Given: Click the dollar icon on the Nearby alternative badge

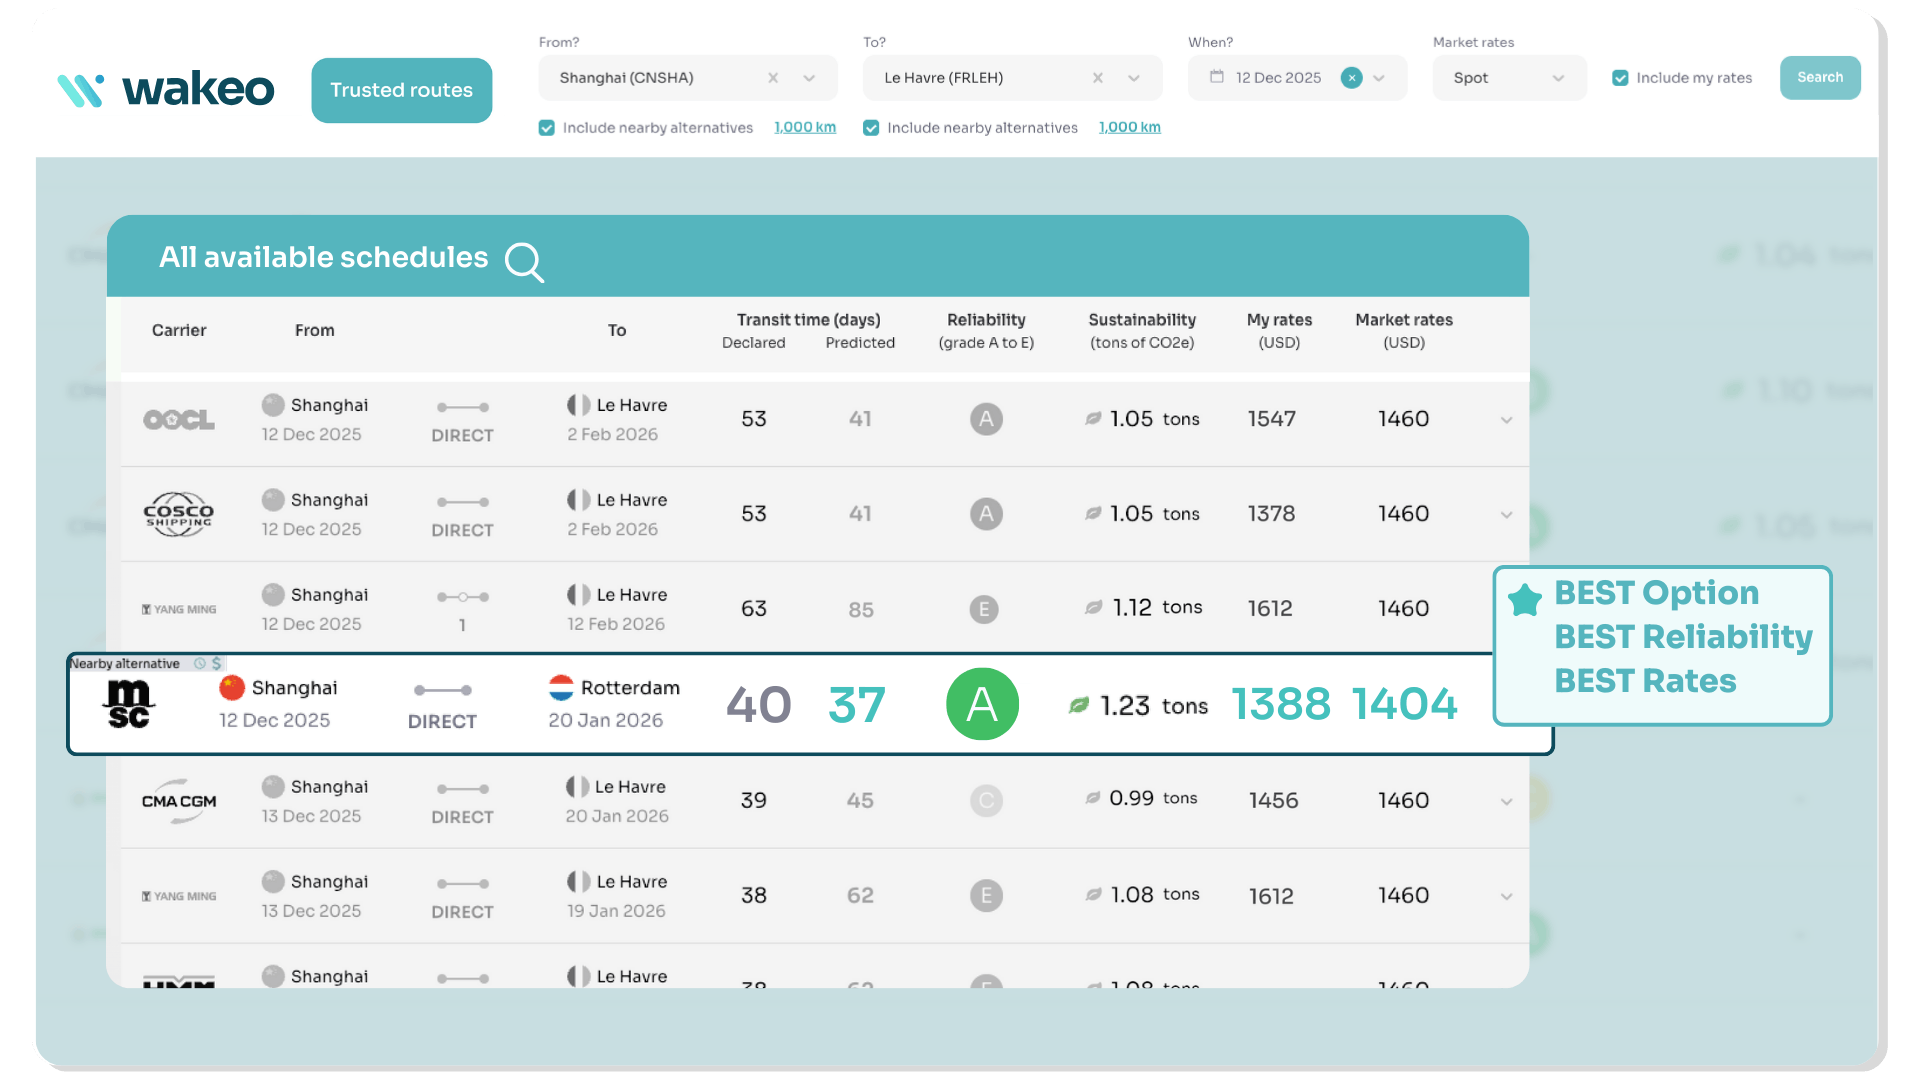Looking at the screenshot, I should click(x=216, y=663).
